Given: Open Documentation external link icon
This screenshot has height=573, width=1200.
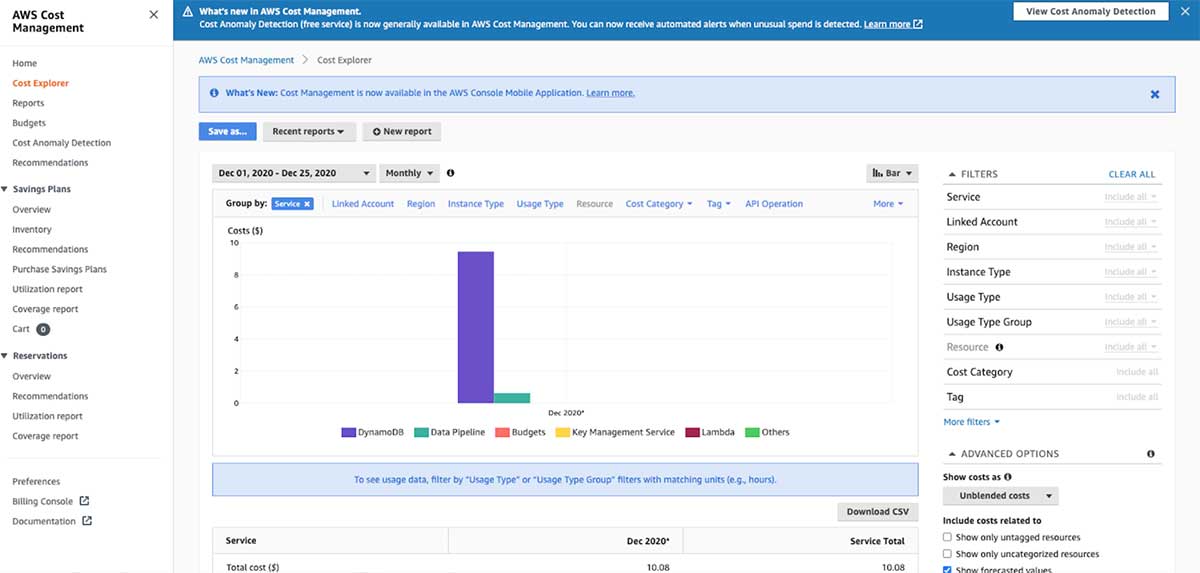Looking at the screenshot, I should click(87, 521).
